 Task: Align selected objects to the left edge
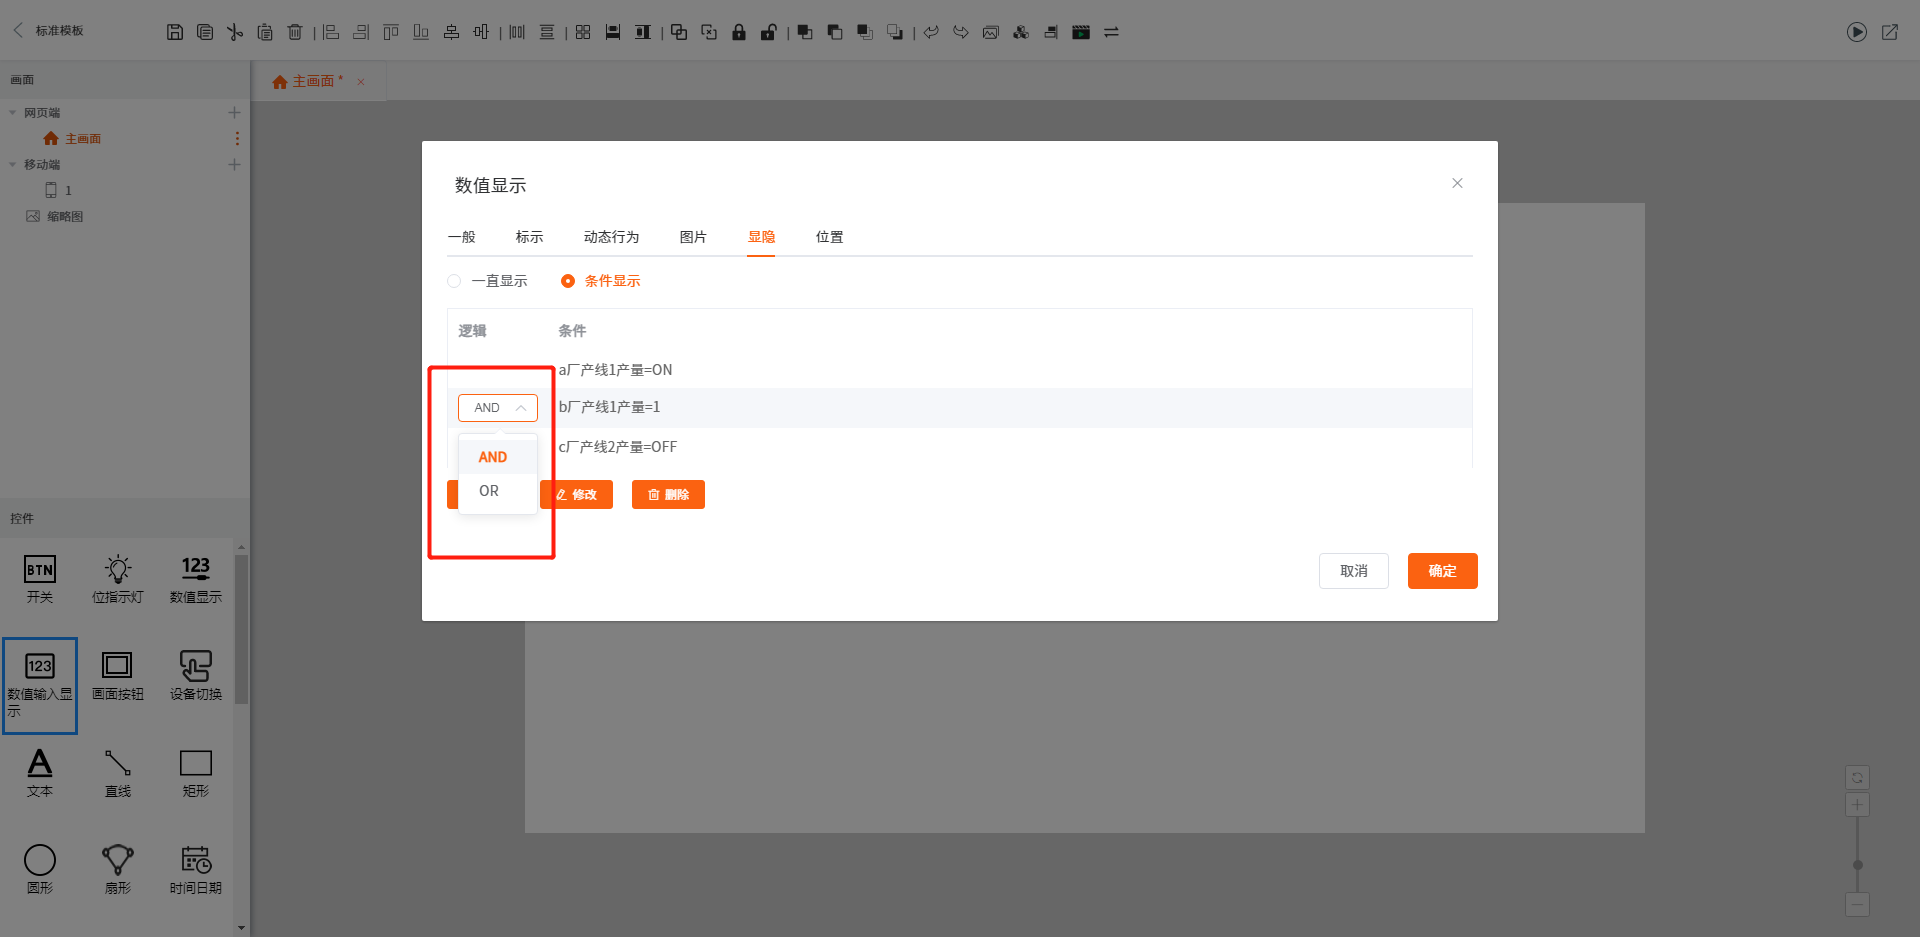click(x=331, y=32)
